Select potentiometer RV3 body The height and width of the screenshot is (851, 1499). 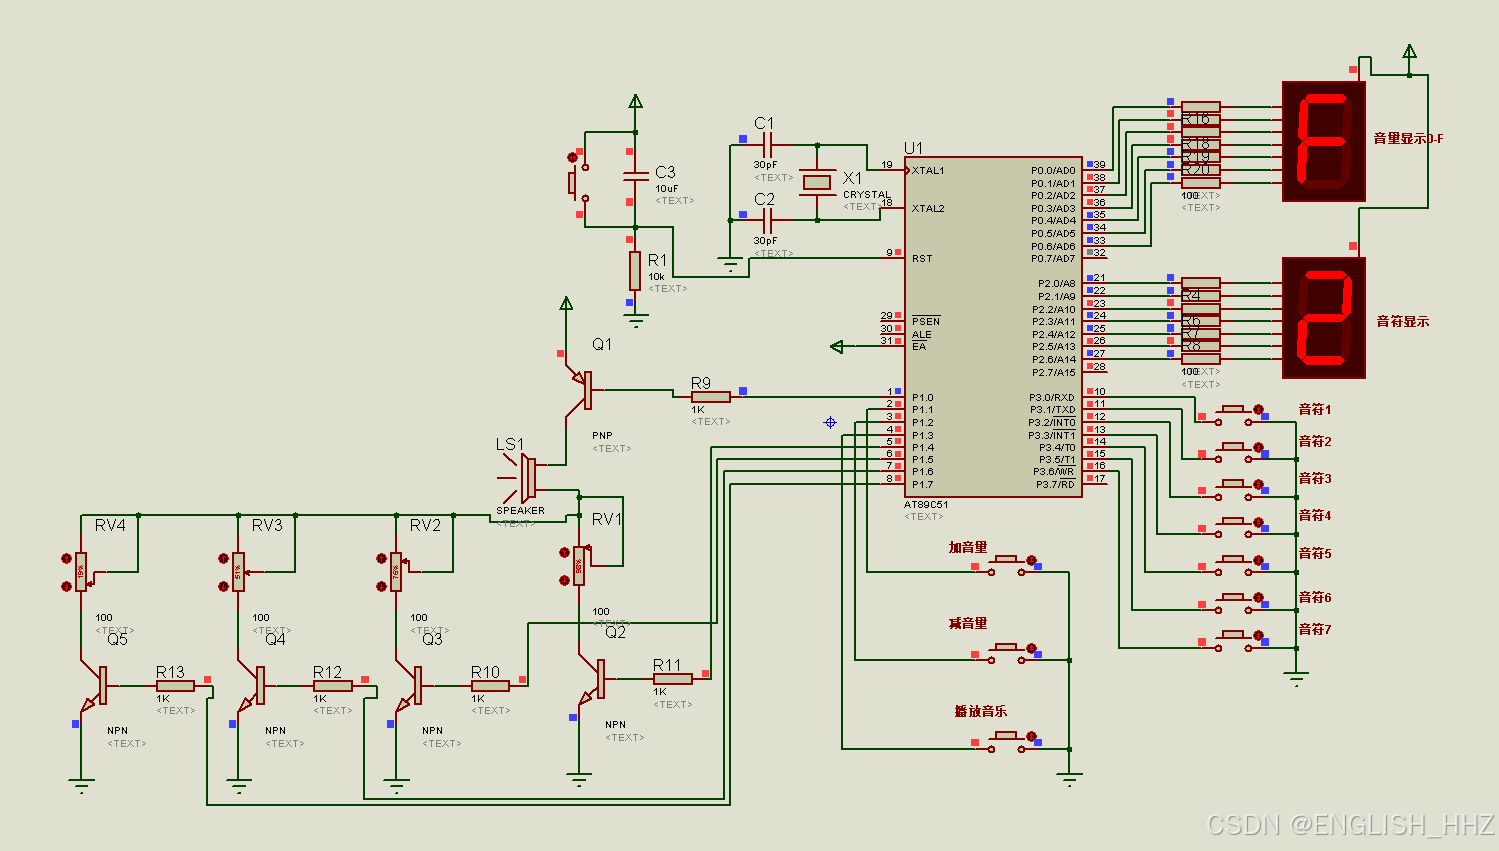click(x=238, y=572)
